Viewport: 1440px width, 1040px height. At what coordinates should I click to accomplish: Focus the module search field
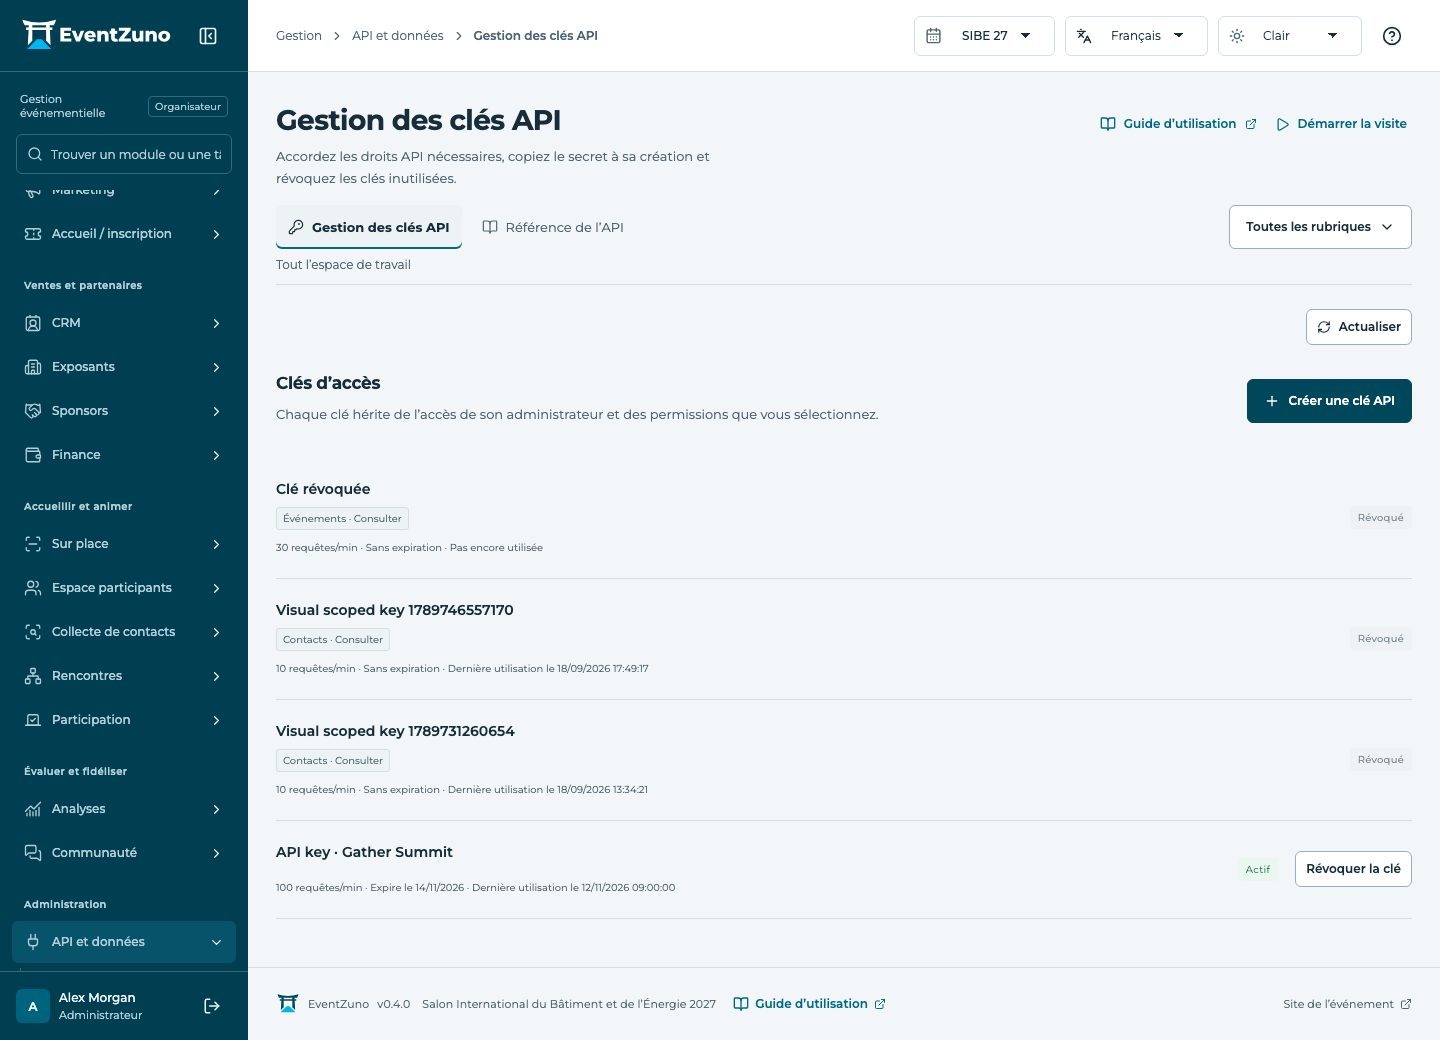click(x=124, y=154)
